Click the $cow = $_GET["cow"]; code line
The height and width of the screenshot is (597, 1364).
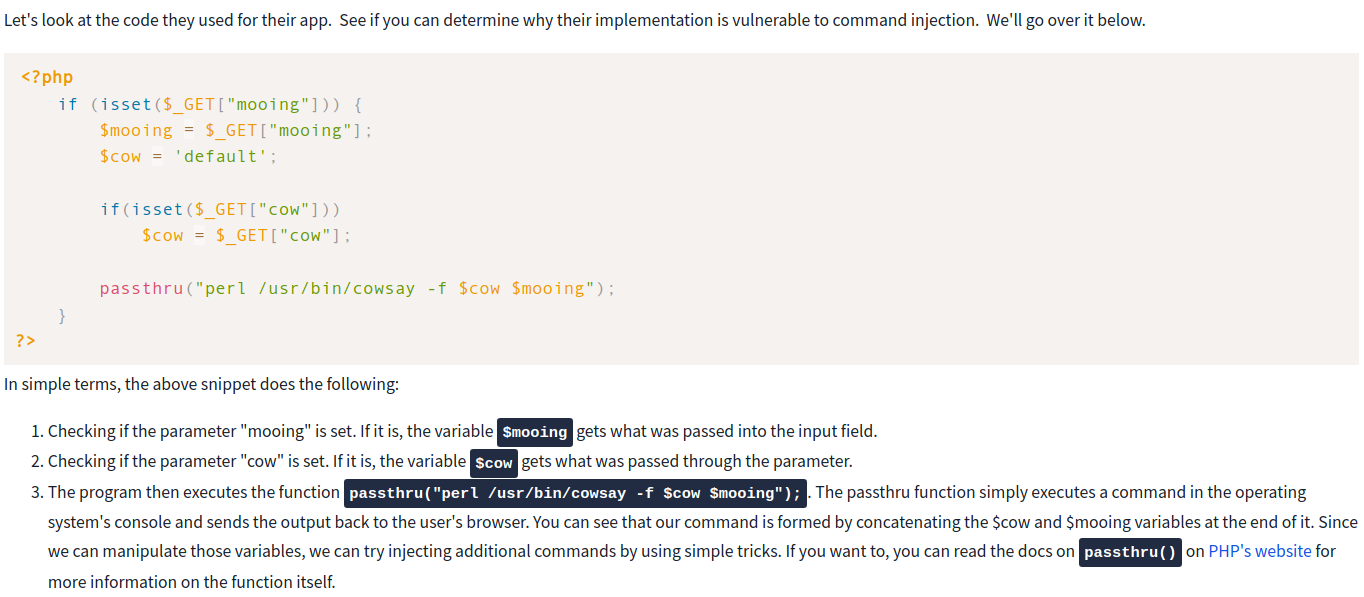[x=246, y=235]
